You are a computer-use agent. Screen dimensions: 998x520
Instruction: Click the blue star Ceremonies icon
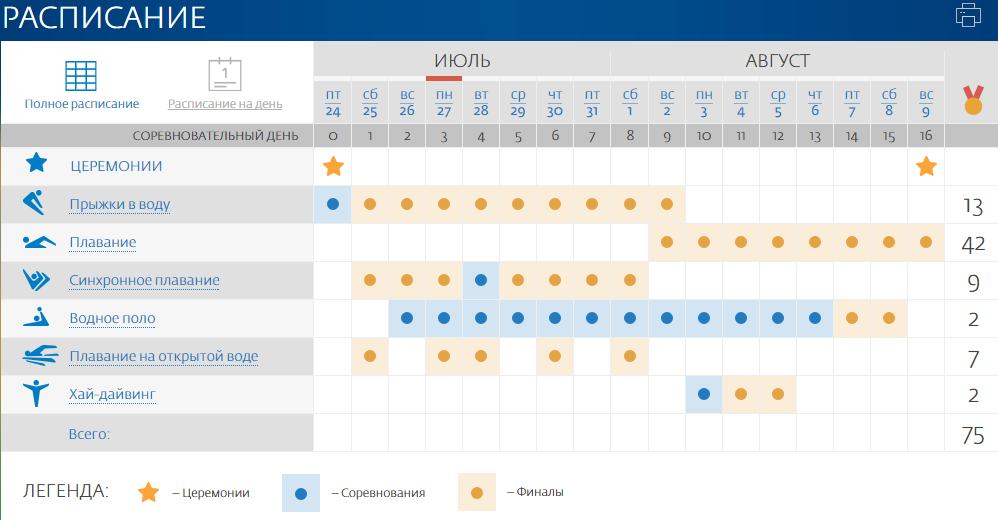tap(36, 163)
